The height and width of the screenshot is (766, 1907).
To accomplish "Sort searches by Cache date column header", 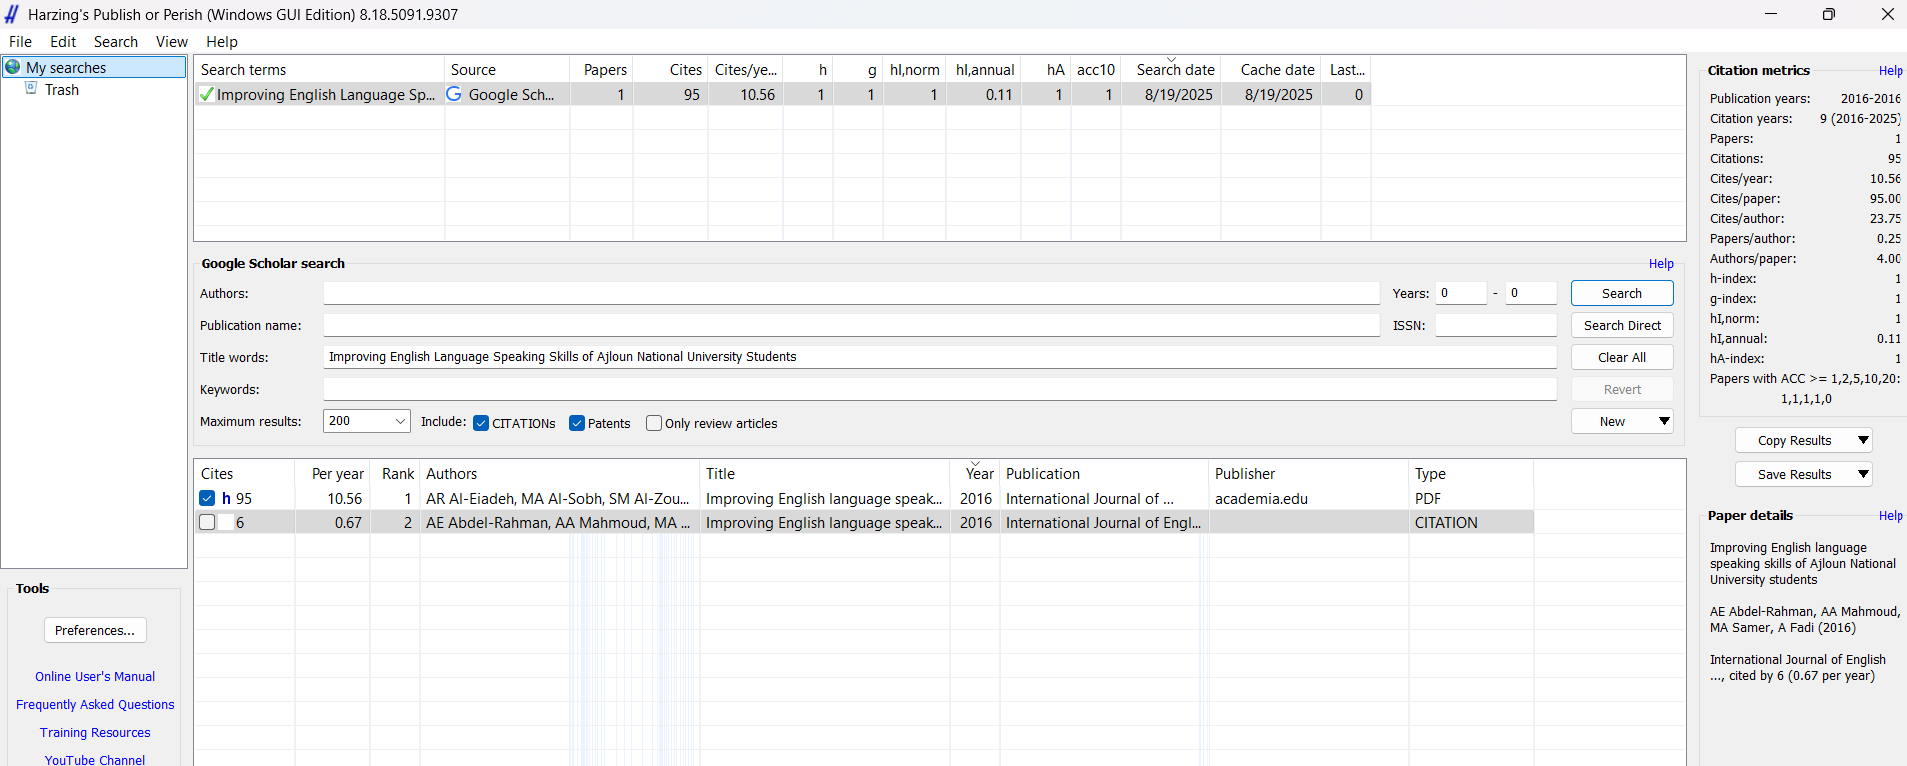I will (x=1271, y=70).
